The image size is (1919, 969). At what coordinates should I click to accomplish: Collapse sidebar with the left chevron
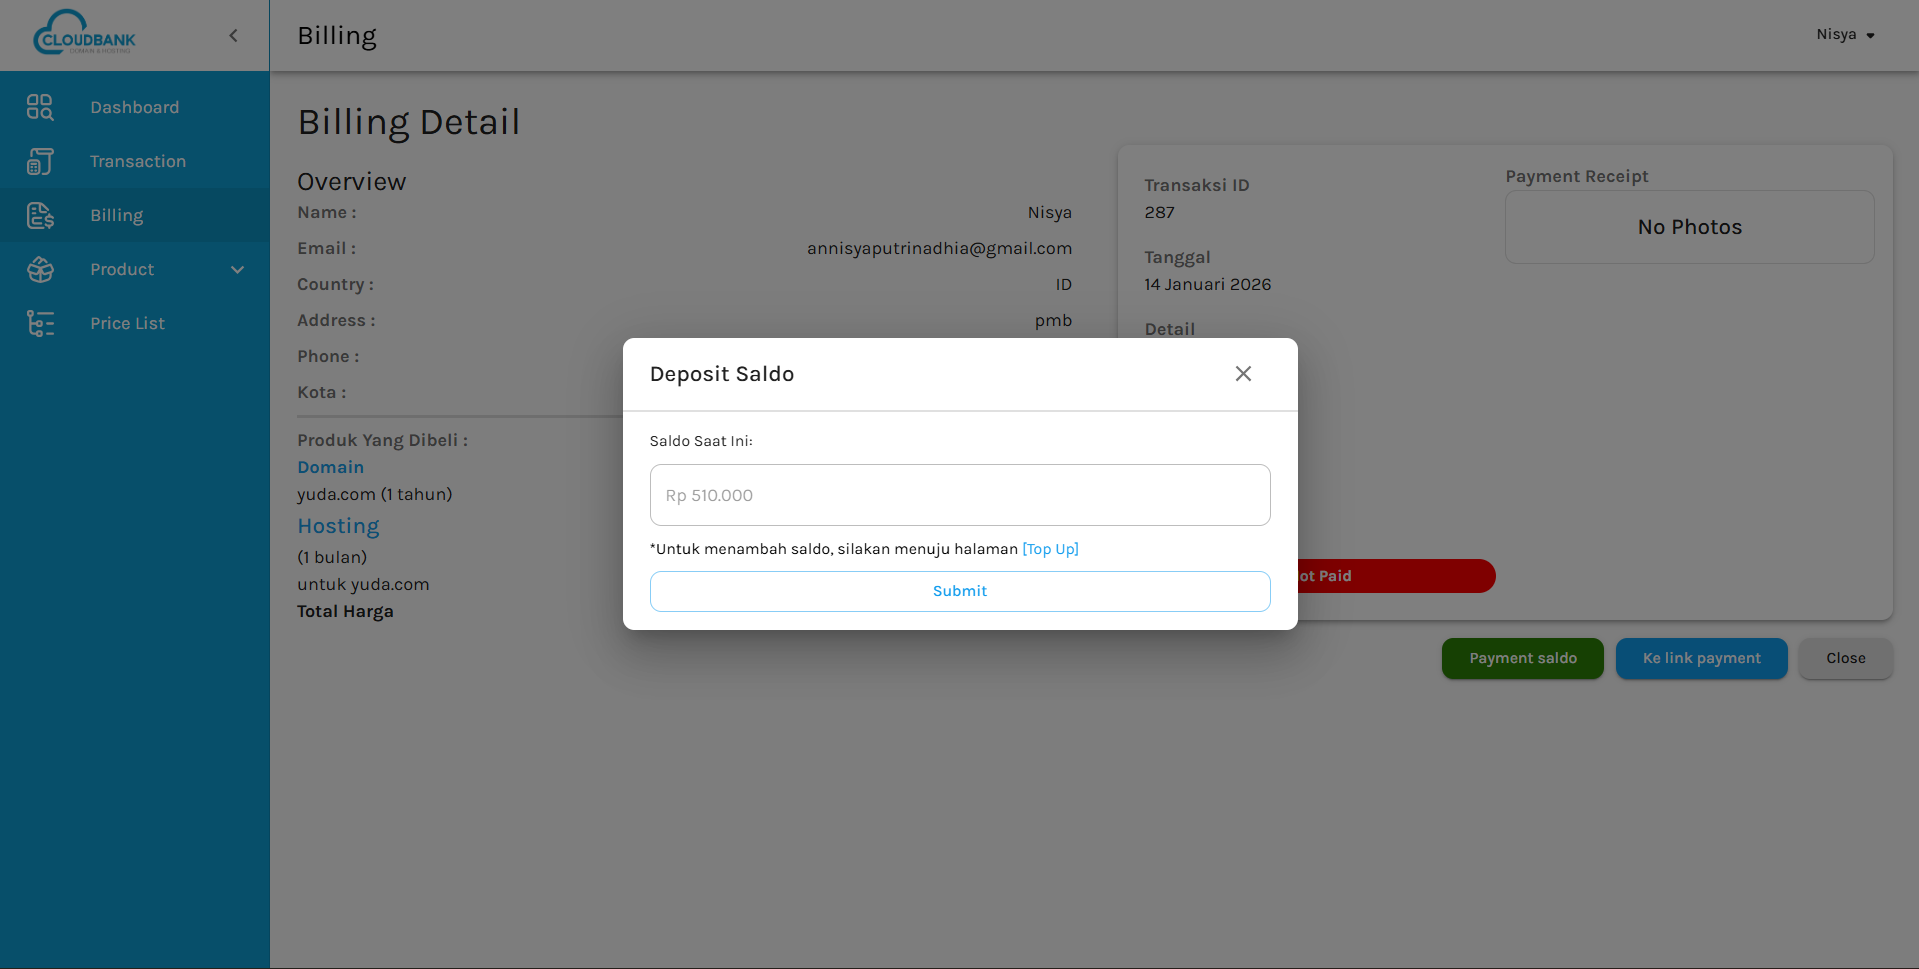pyautogui.click(x=233, y=36)
